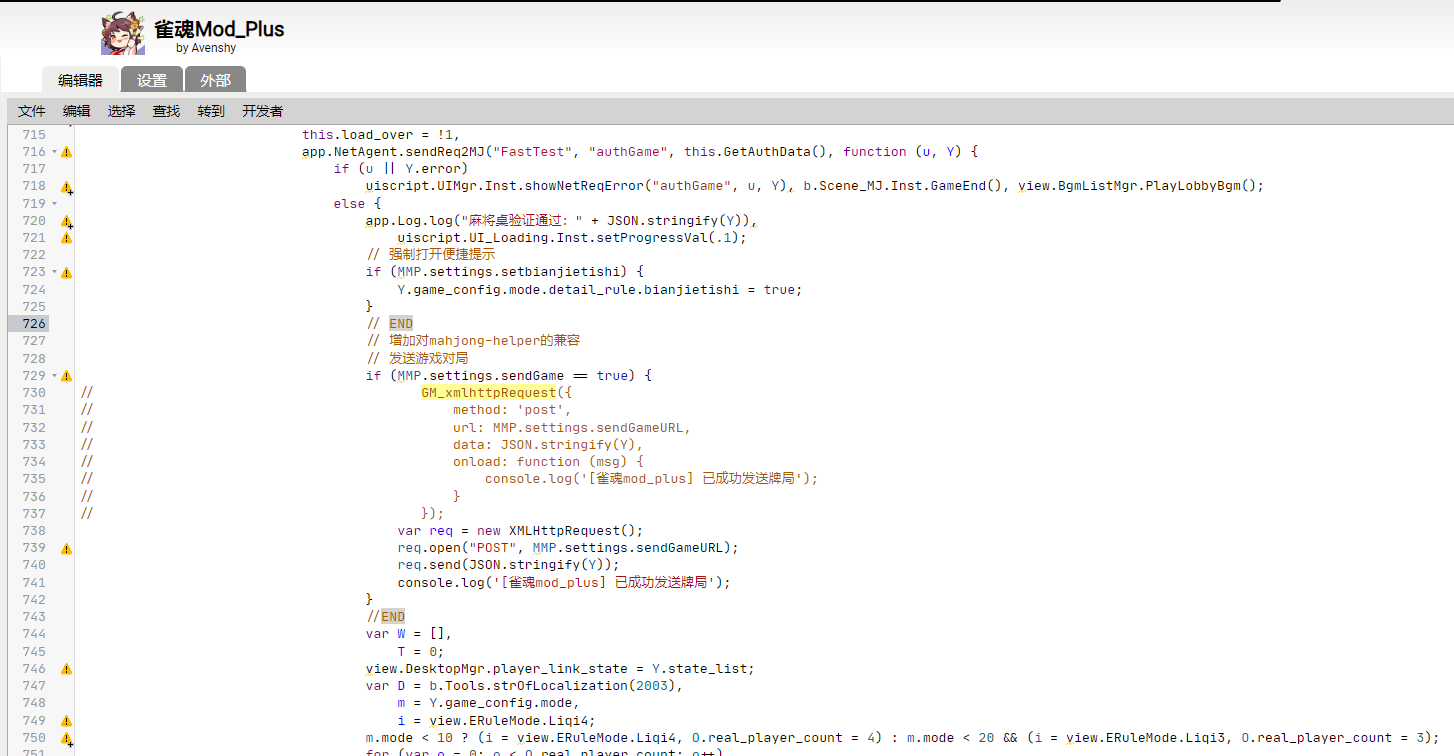Viewport: 1454px width, 756px height.
Task: Click the warning icon on line 746
Action: pos(66,669)
